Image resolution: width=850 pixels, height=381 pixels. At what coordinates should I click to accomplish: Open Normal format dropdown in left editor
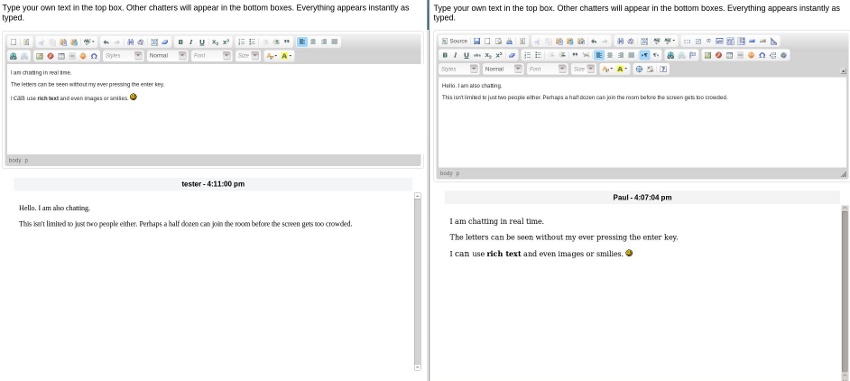pyautogui.click(x=168, y=56)
